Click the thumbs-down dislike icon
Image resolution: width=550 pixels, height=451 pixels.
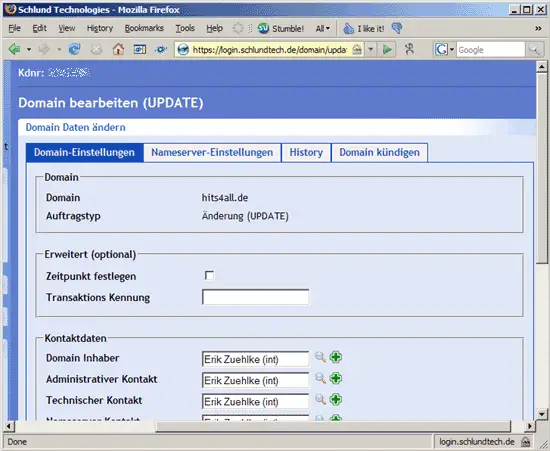tap(397, 28)
